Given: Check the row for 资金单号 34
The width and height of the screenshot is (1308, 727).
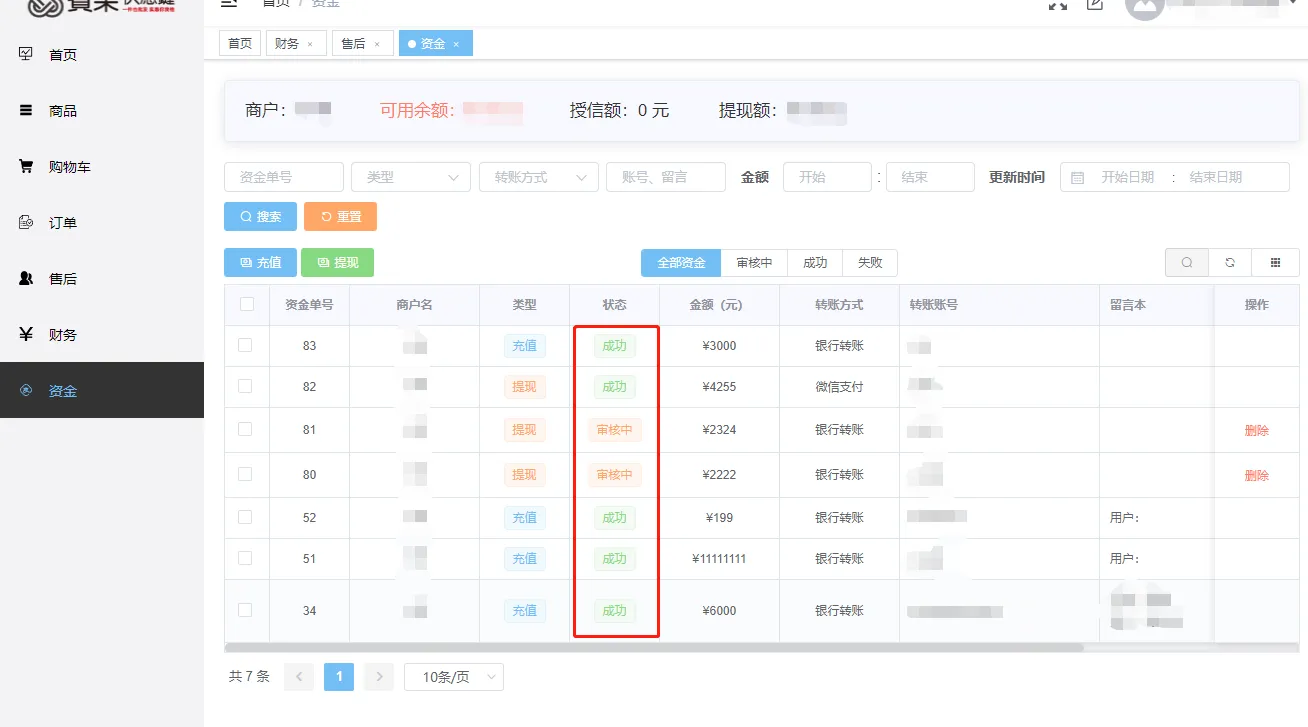Looking at the screenshot, I should pyautogui.click(x=245, y=610).
